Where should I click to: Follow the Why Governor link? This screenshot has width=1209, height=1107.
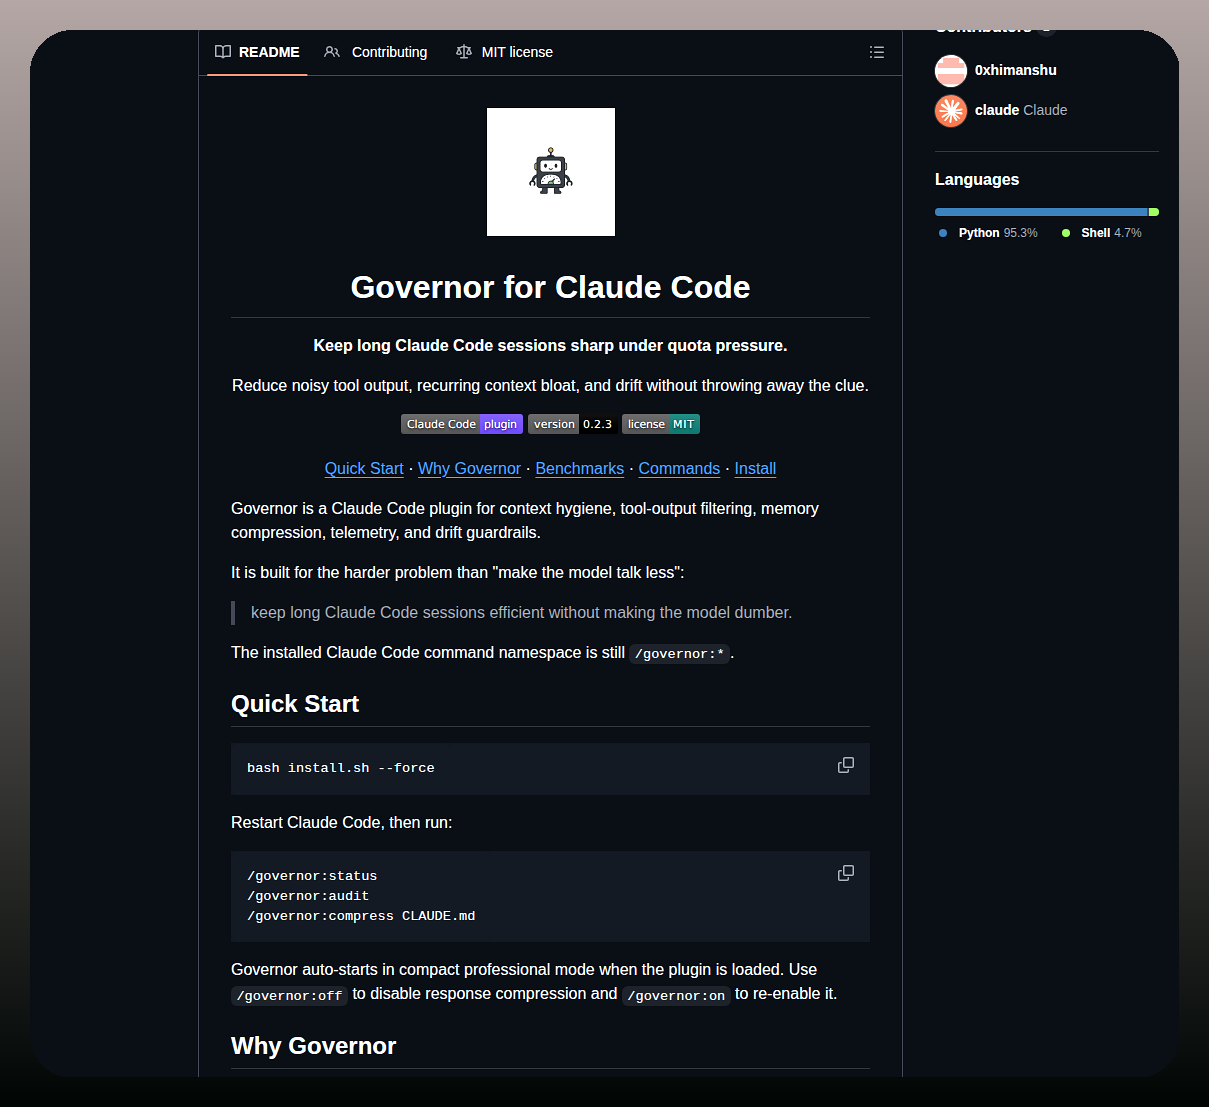pos(469,468)
